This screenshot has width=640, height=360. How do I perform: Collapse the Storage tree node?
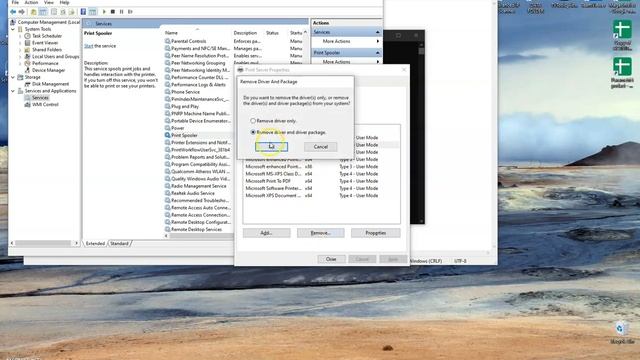coord(13,77)
